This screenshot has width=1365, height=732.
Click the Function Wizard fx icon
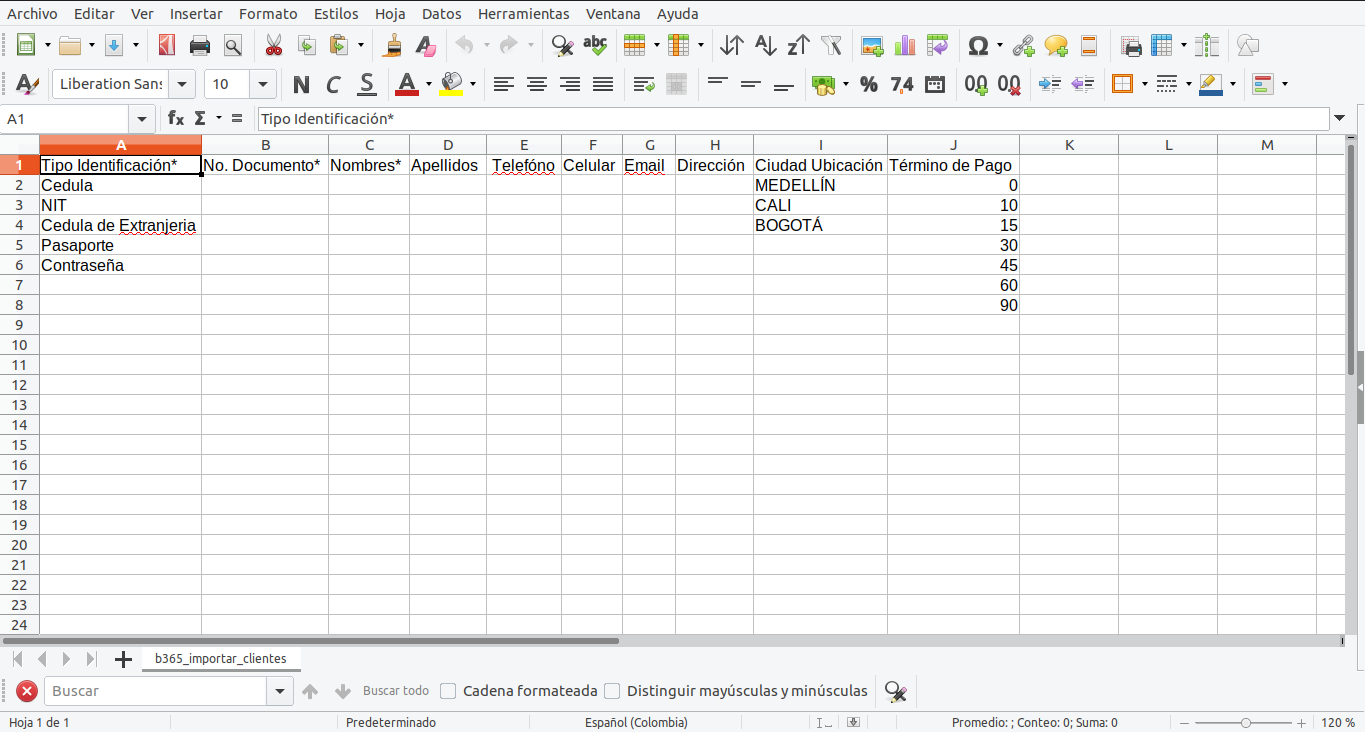(x=176, y=118)
